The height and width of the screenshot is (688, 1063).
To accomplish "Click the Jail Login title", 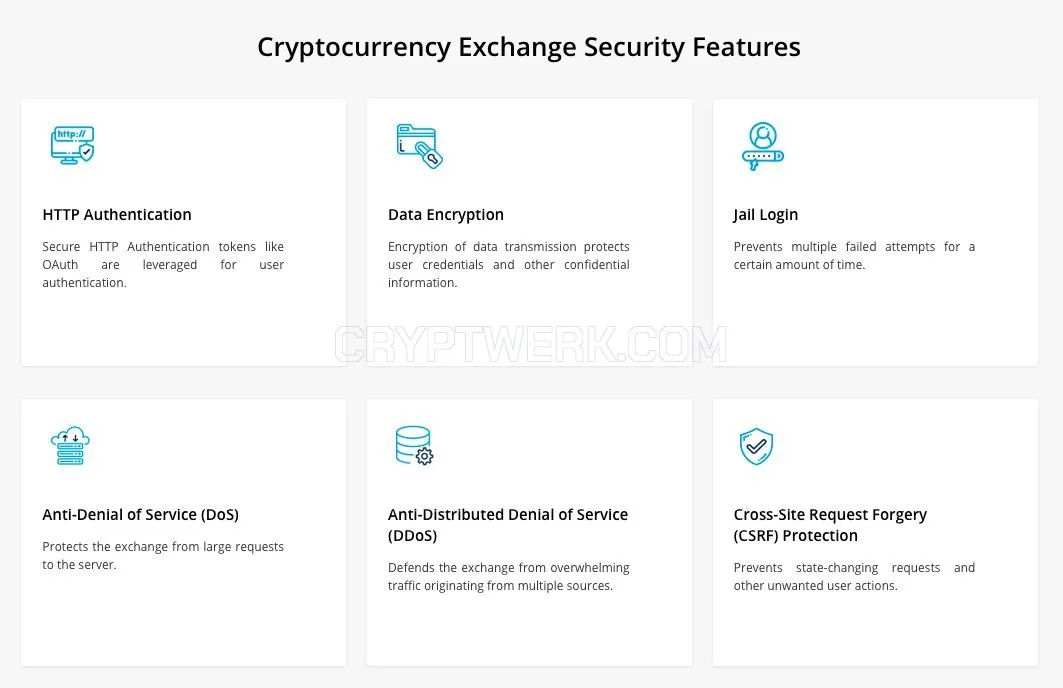I will [765, 215].
